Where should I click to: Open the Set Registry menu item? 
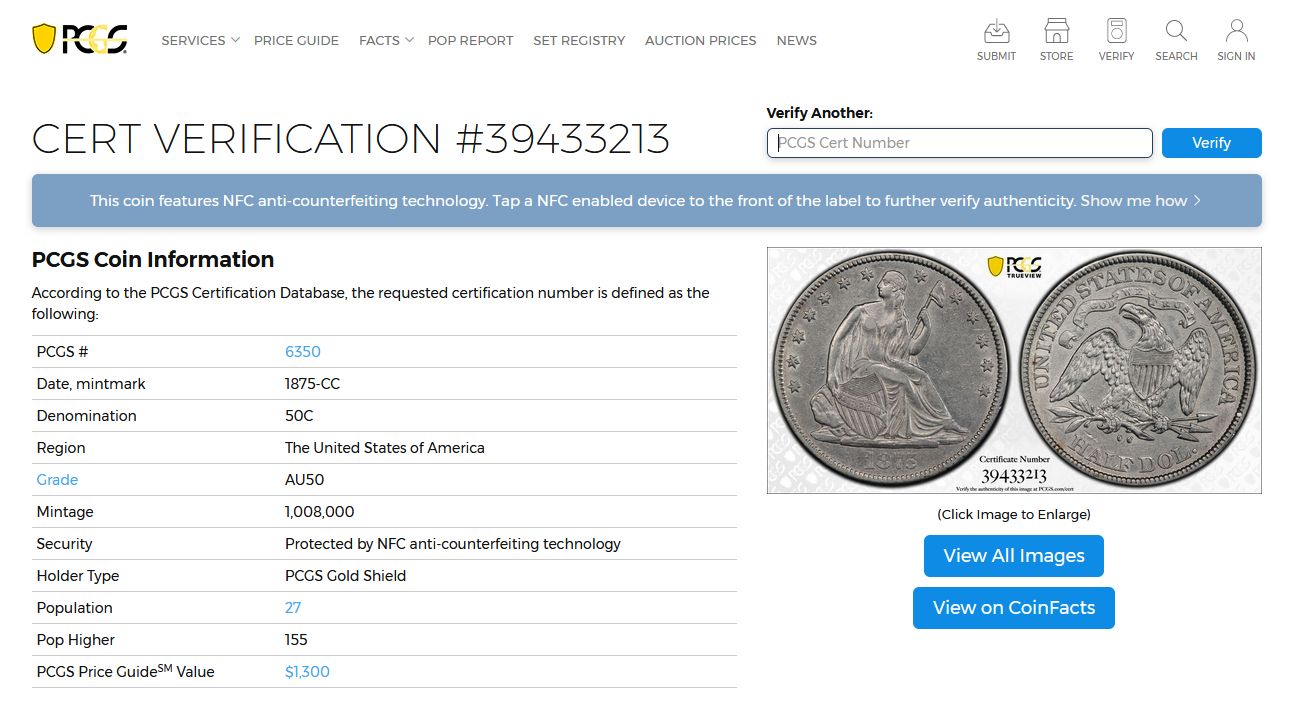pos(579,41)
